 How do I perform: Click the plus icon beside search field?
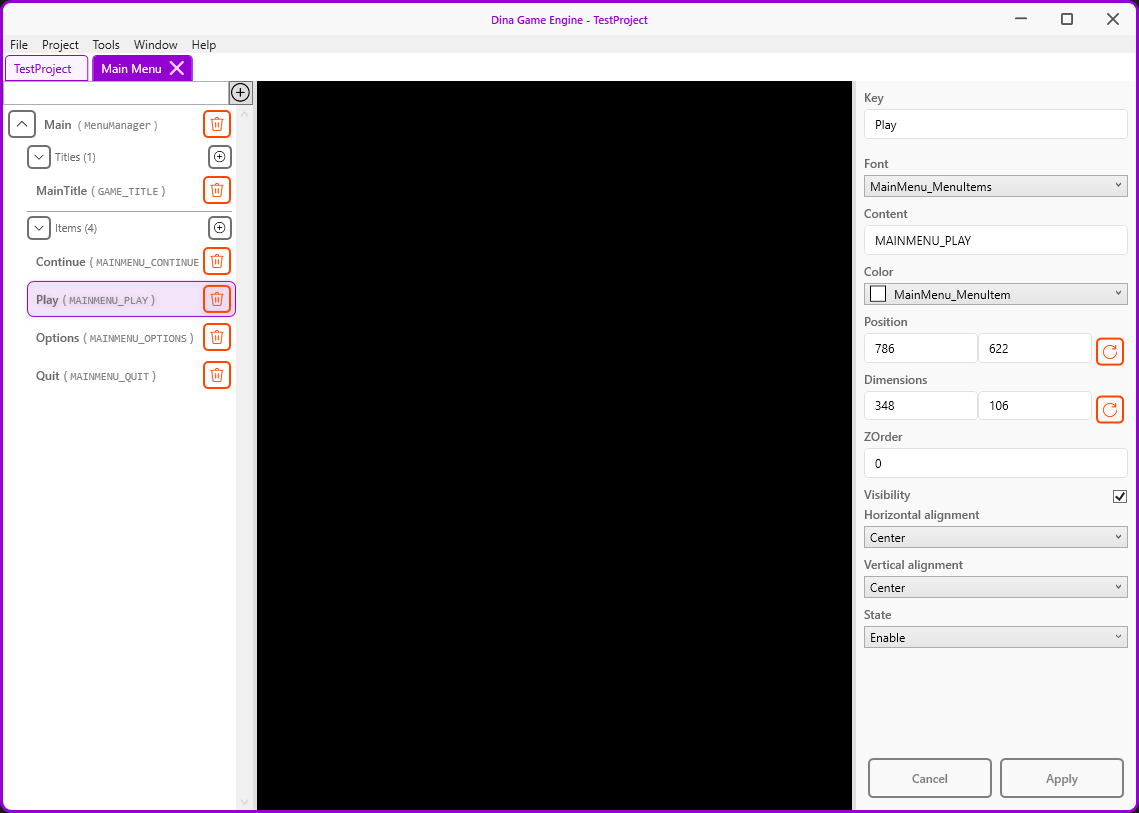click(x=240, y=92)
